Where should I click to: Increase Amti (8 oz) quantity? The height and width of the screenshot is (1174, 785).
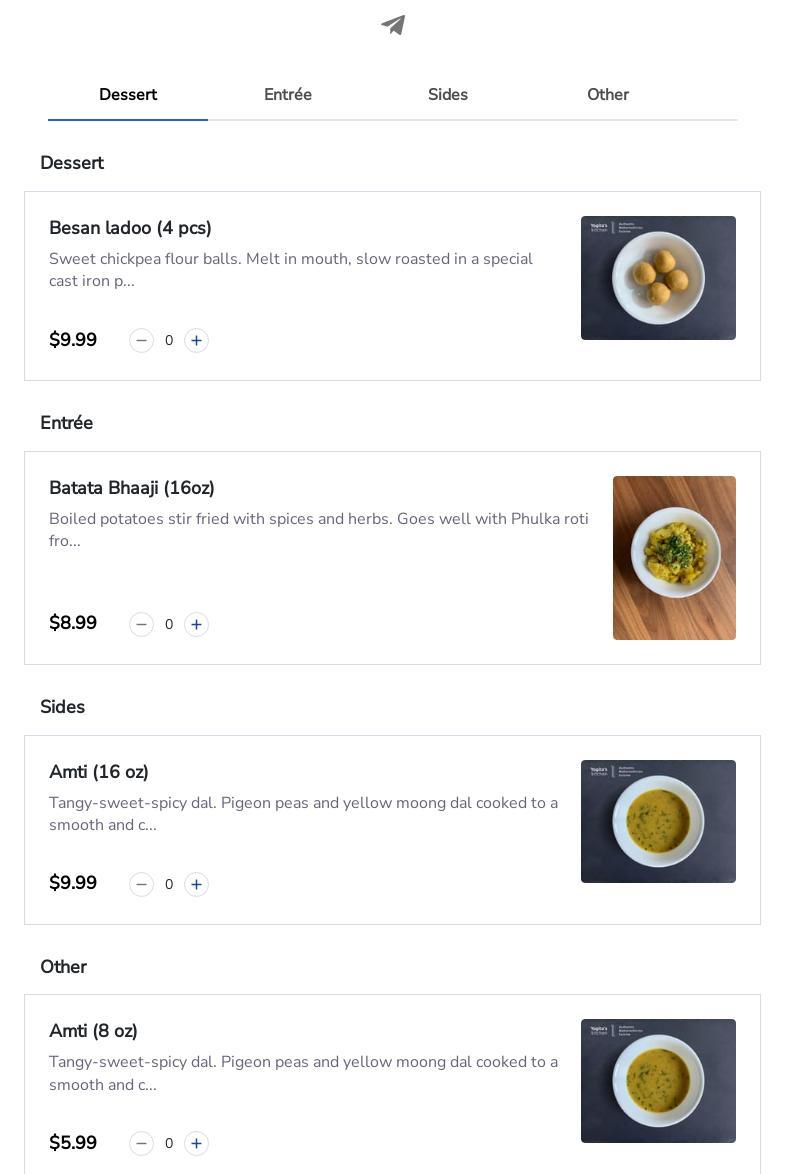point(196,1144)
